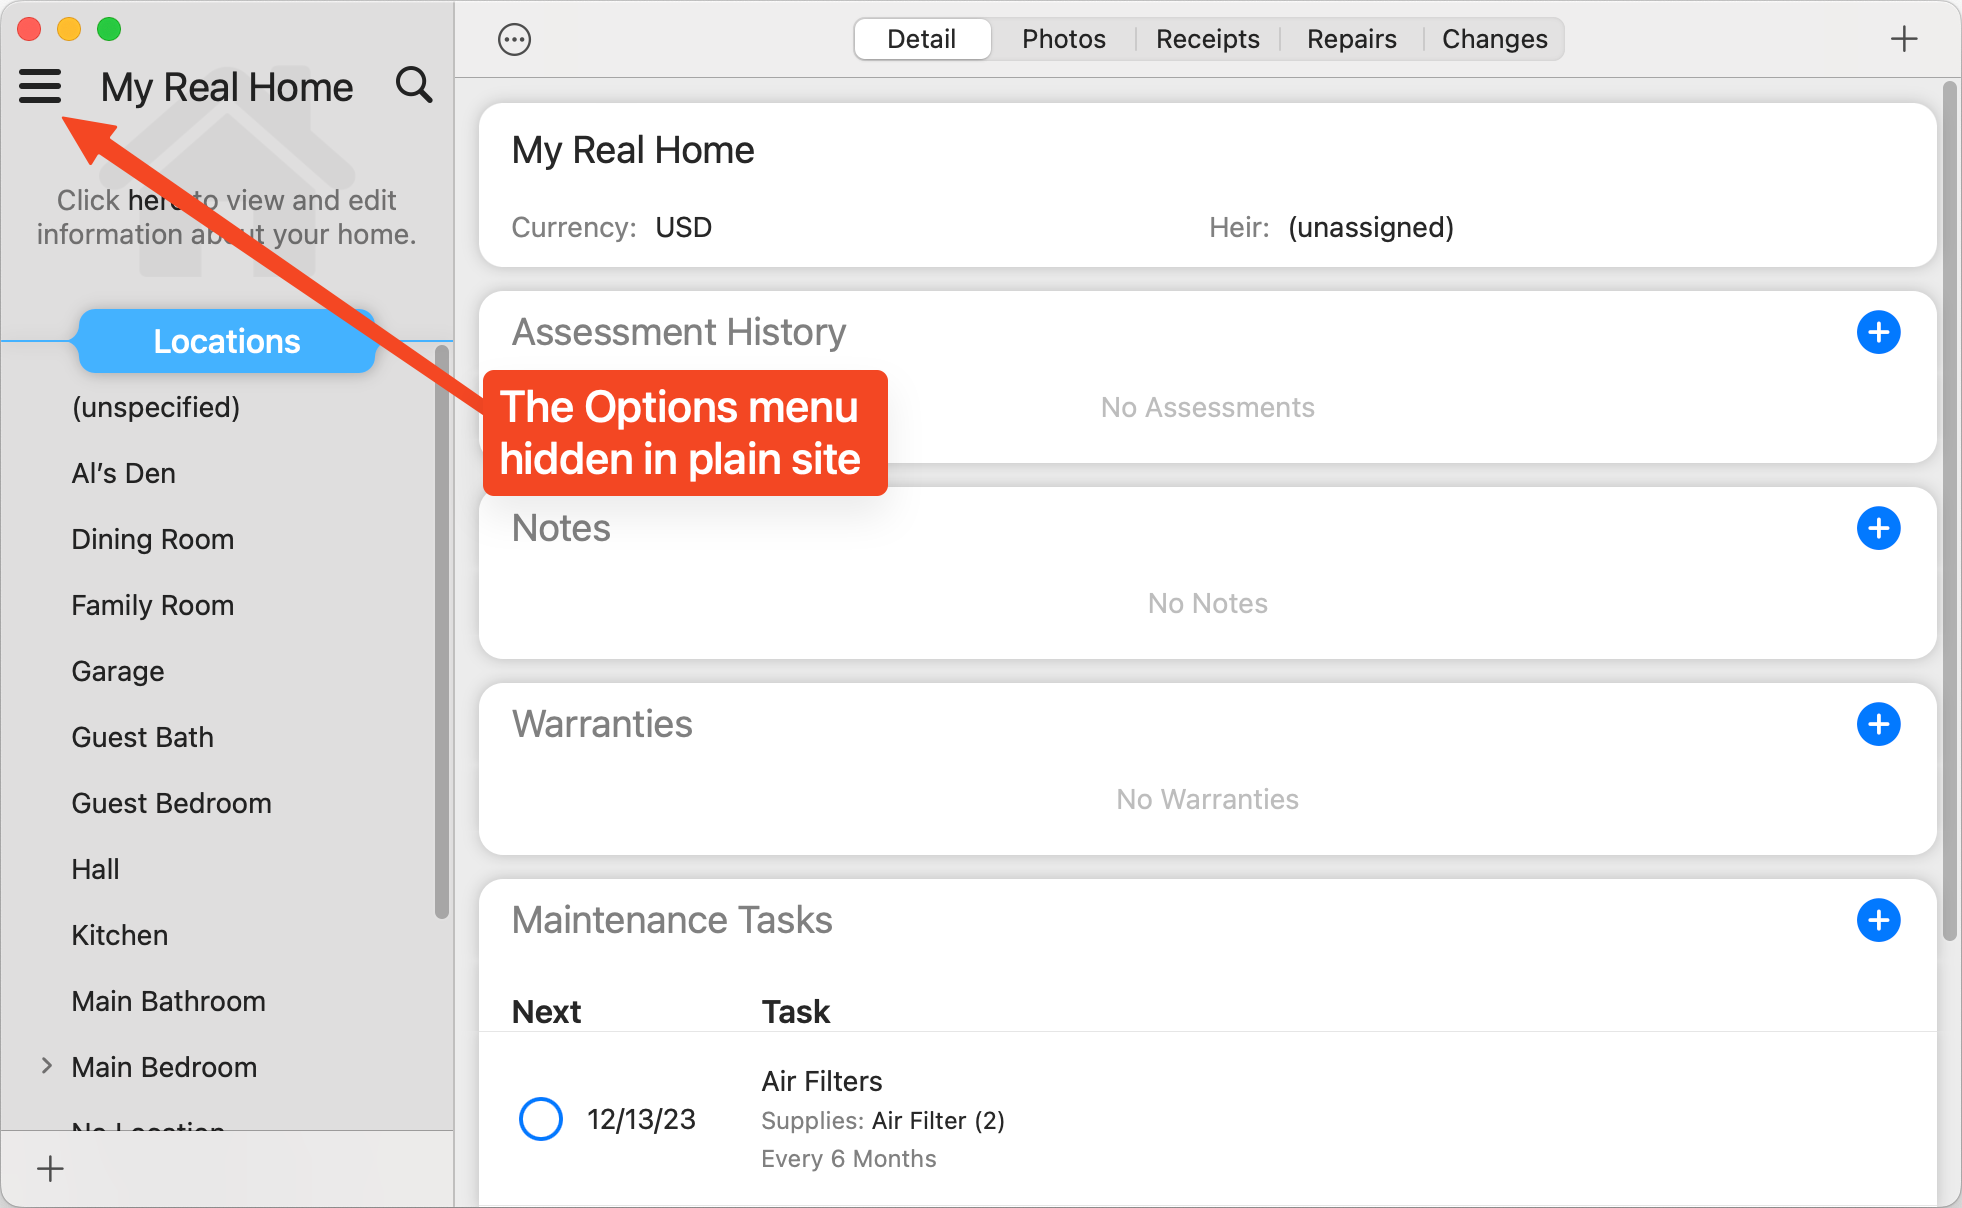Image resolution: width=1962 pixels, height=1208 pixels.
Task: Click the sidebar bottom plus button
Action: (x=50, y=1168)
